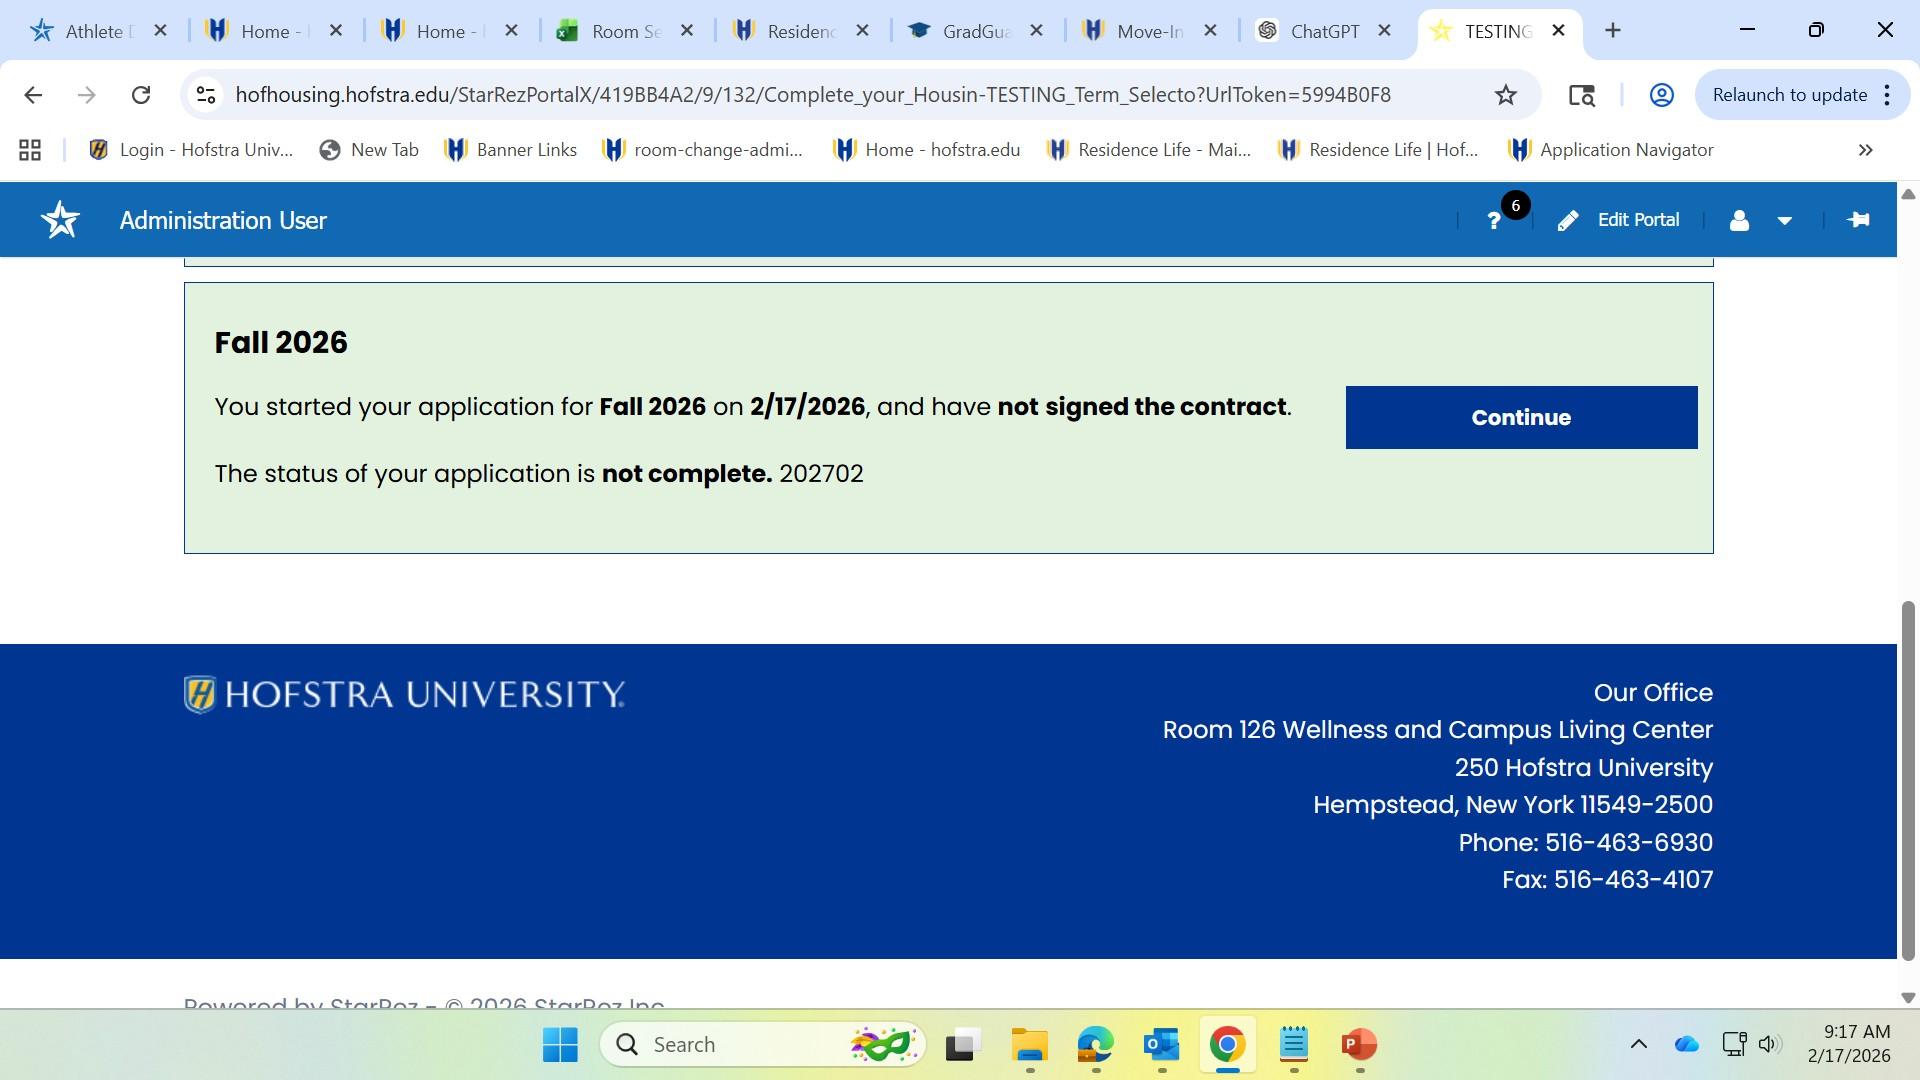Expand the user account dropdown arrow
The image size is (1920, 1080).
pos(1784,221)
